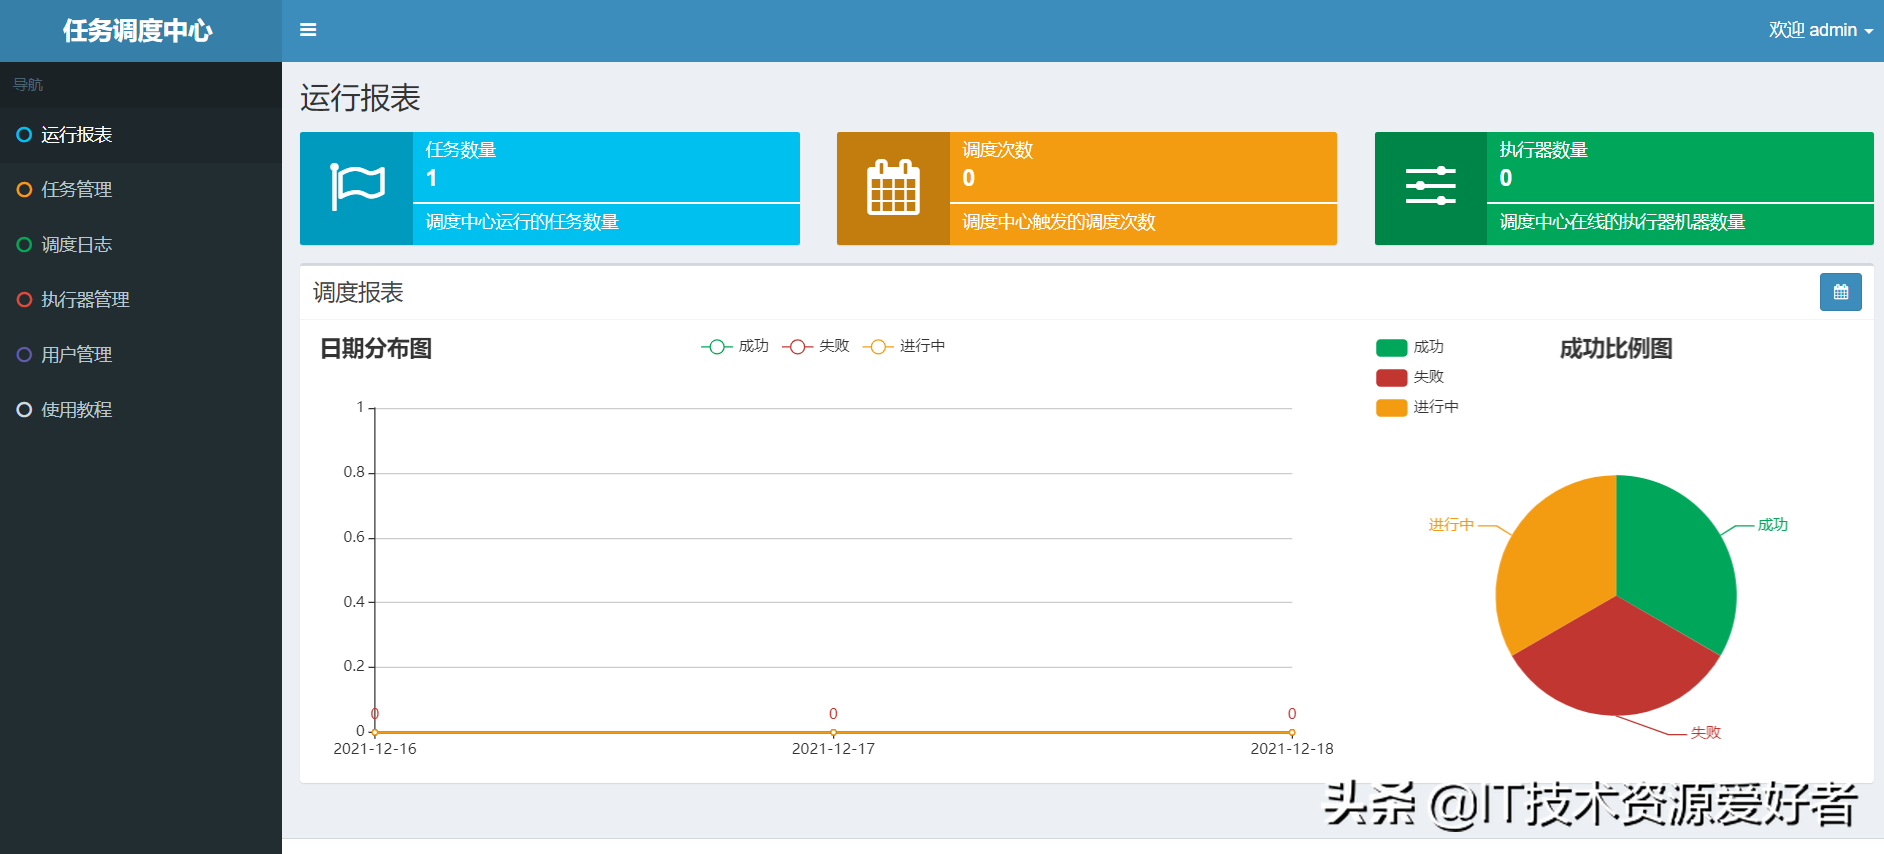Click the calendar icon on 调度次数 card

click(893, 187)
